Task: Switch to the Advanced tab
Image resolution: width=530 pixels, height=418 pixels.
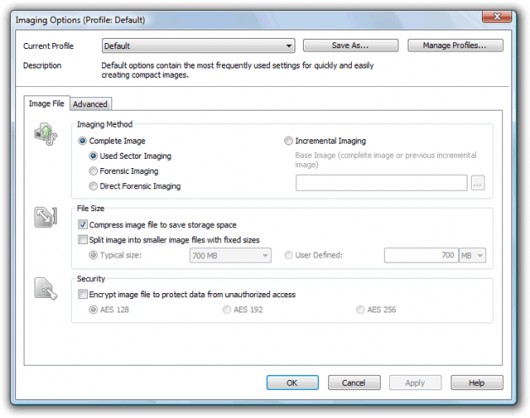Action: click(x=90, y=104)
